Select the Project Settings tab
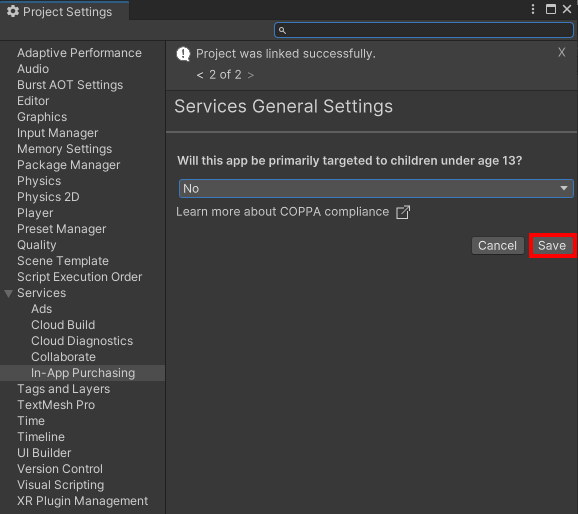 click(x=65, y=11)
